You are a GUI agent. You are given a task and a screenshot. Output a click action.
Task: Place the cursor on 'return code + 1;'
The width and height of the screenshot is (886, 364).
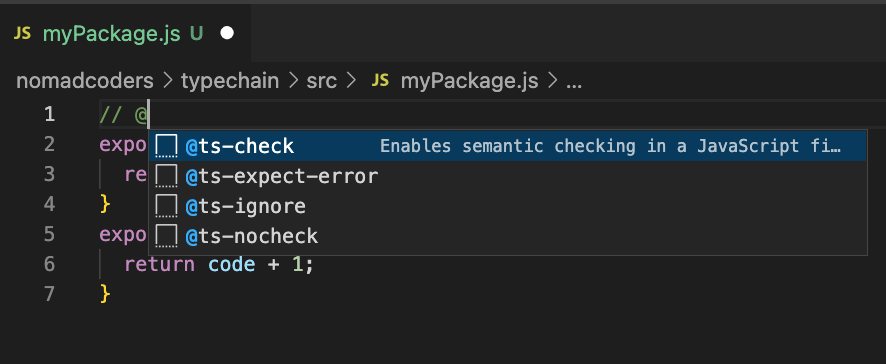[219, 264]
